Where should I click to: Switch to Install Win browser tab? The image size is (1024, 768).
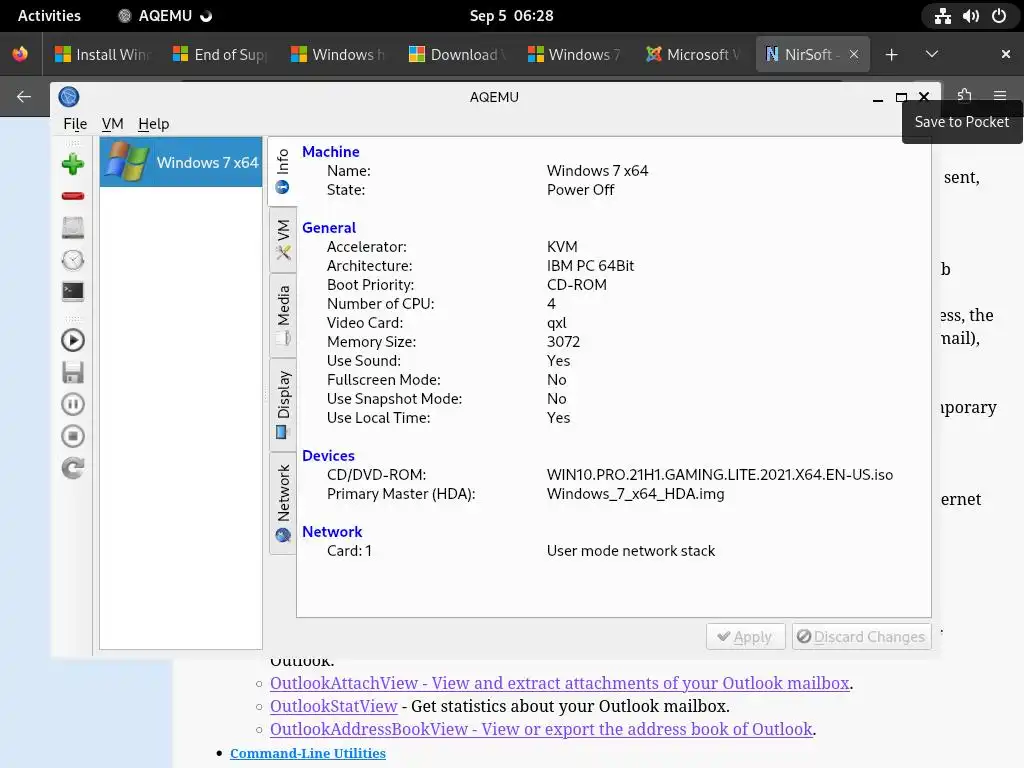click(103, 54)
